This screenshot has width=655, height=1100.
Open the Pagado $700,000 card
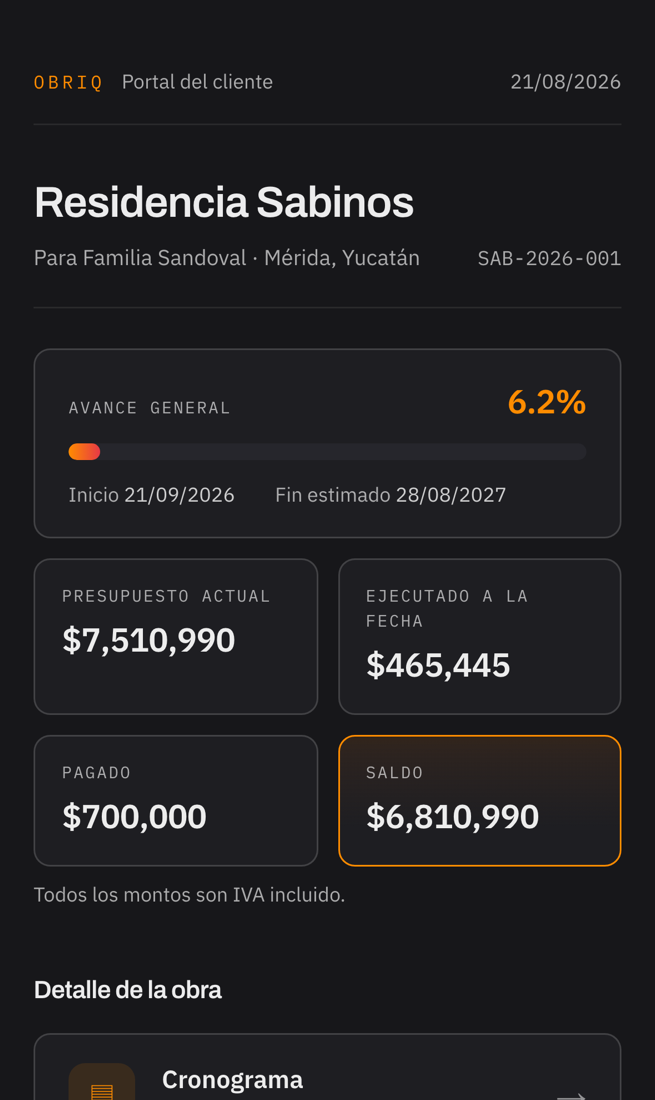[x=176, y=800]
